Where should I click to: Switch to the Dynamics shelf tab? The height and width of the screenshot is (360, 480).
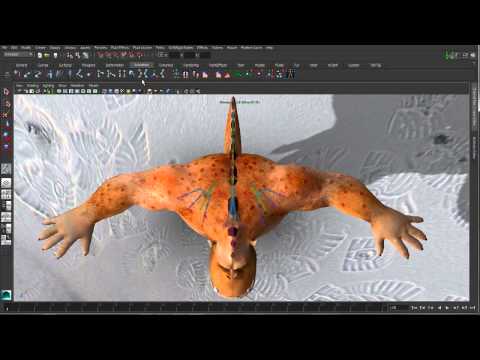pos(166,65)
